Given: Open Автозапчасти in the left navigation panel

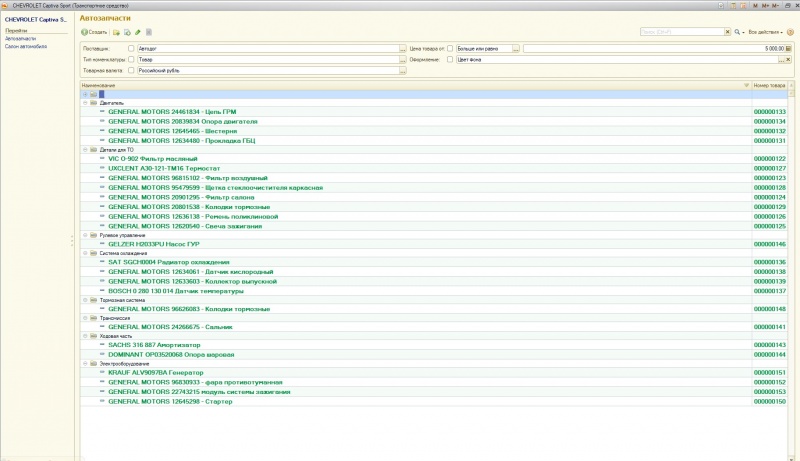Looking at the screenshot, I should click(20, 39).
